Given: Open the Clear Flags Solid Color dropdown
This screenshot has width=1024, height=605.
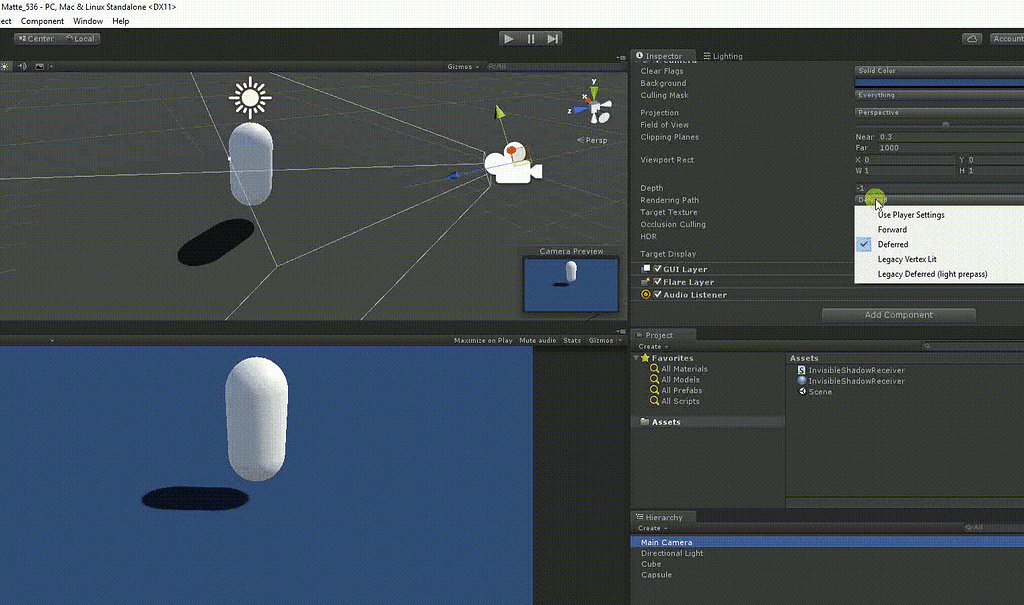Looking at the screenshot, I should (x=937, y=69).
